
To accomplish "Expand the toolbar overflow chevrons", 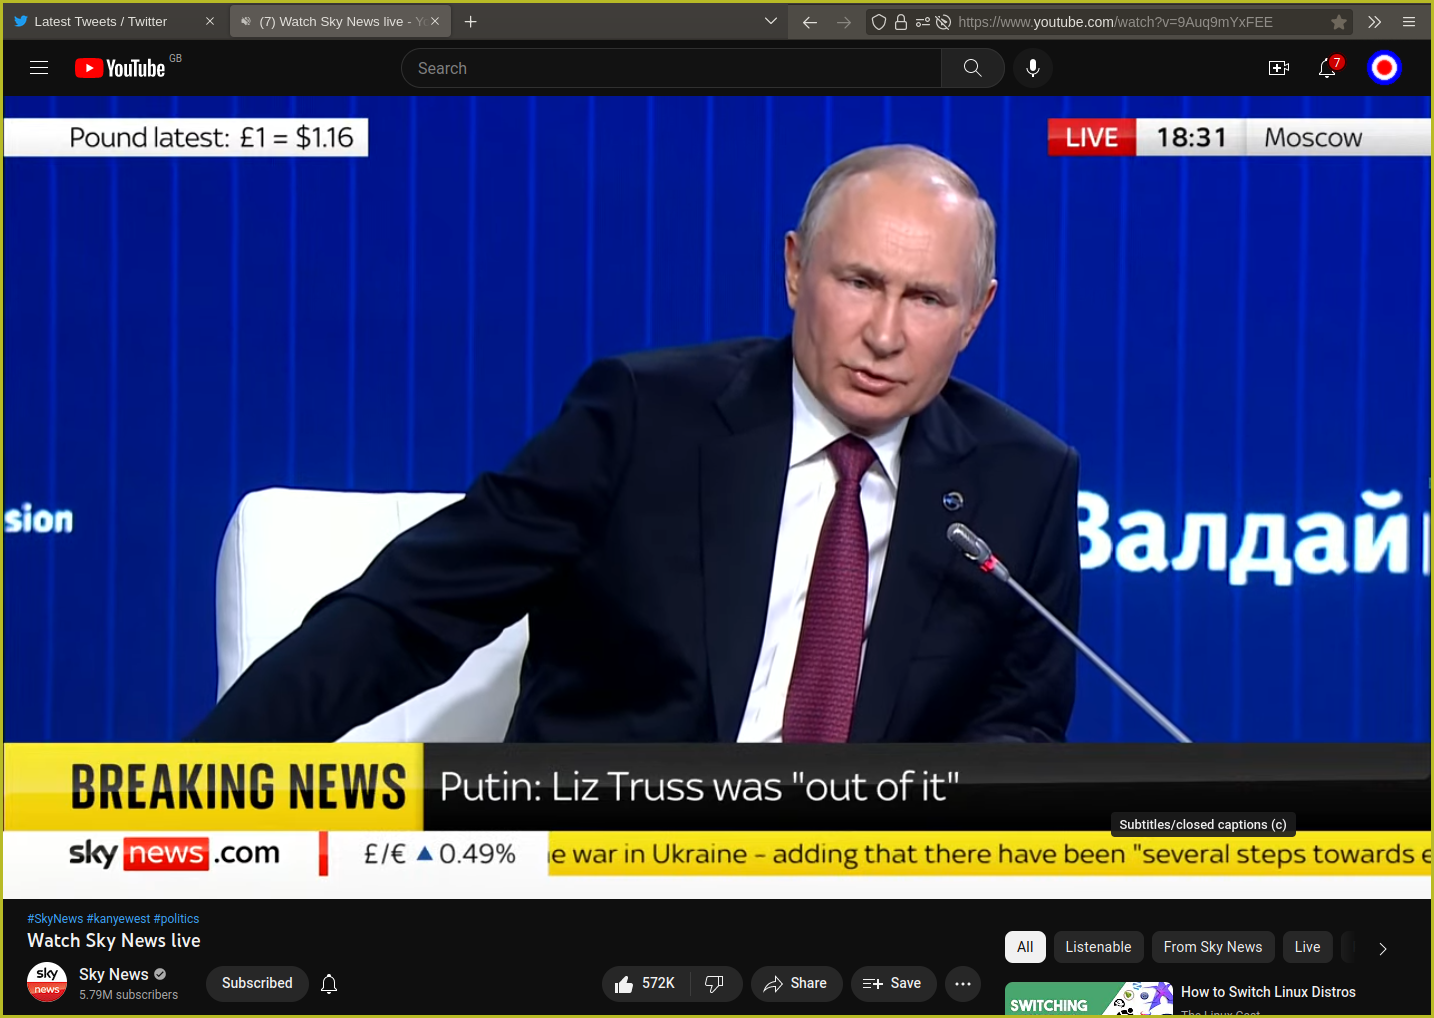I will pos(1375,22).
